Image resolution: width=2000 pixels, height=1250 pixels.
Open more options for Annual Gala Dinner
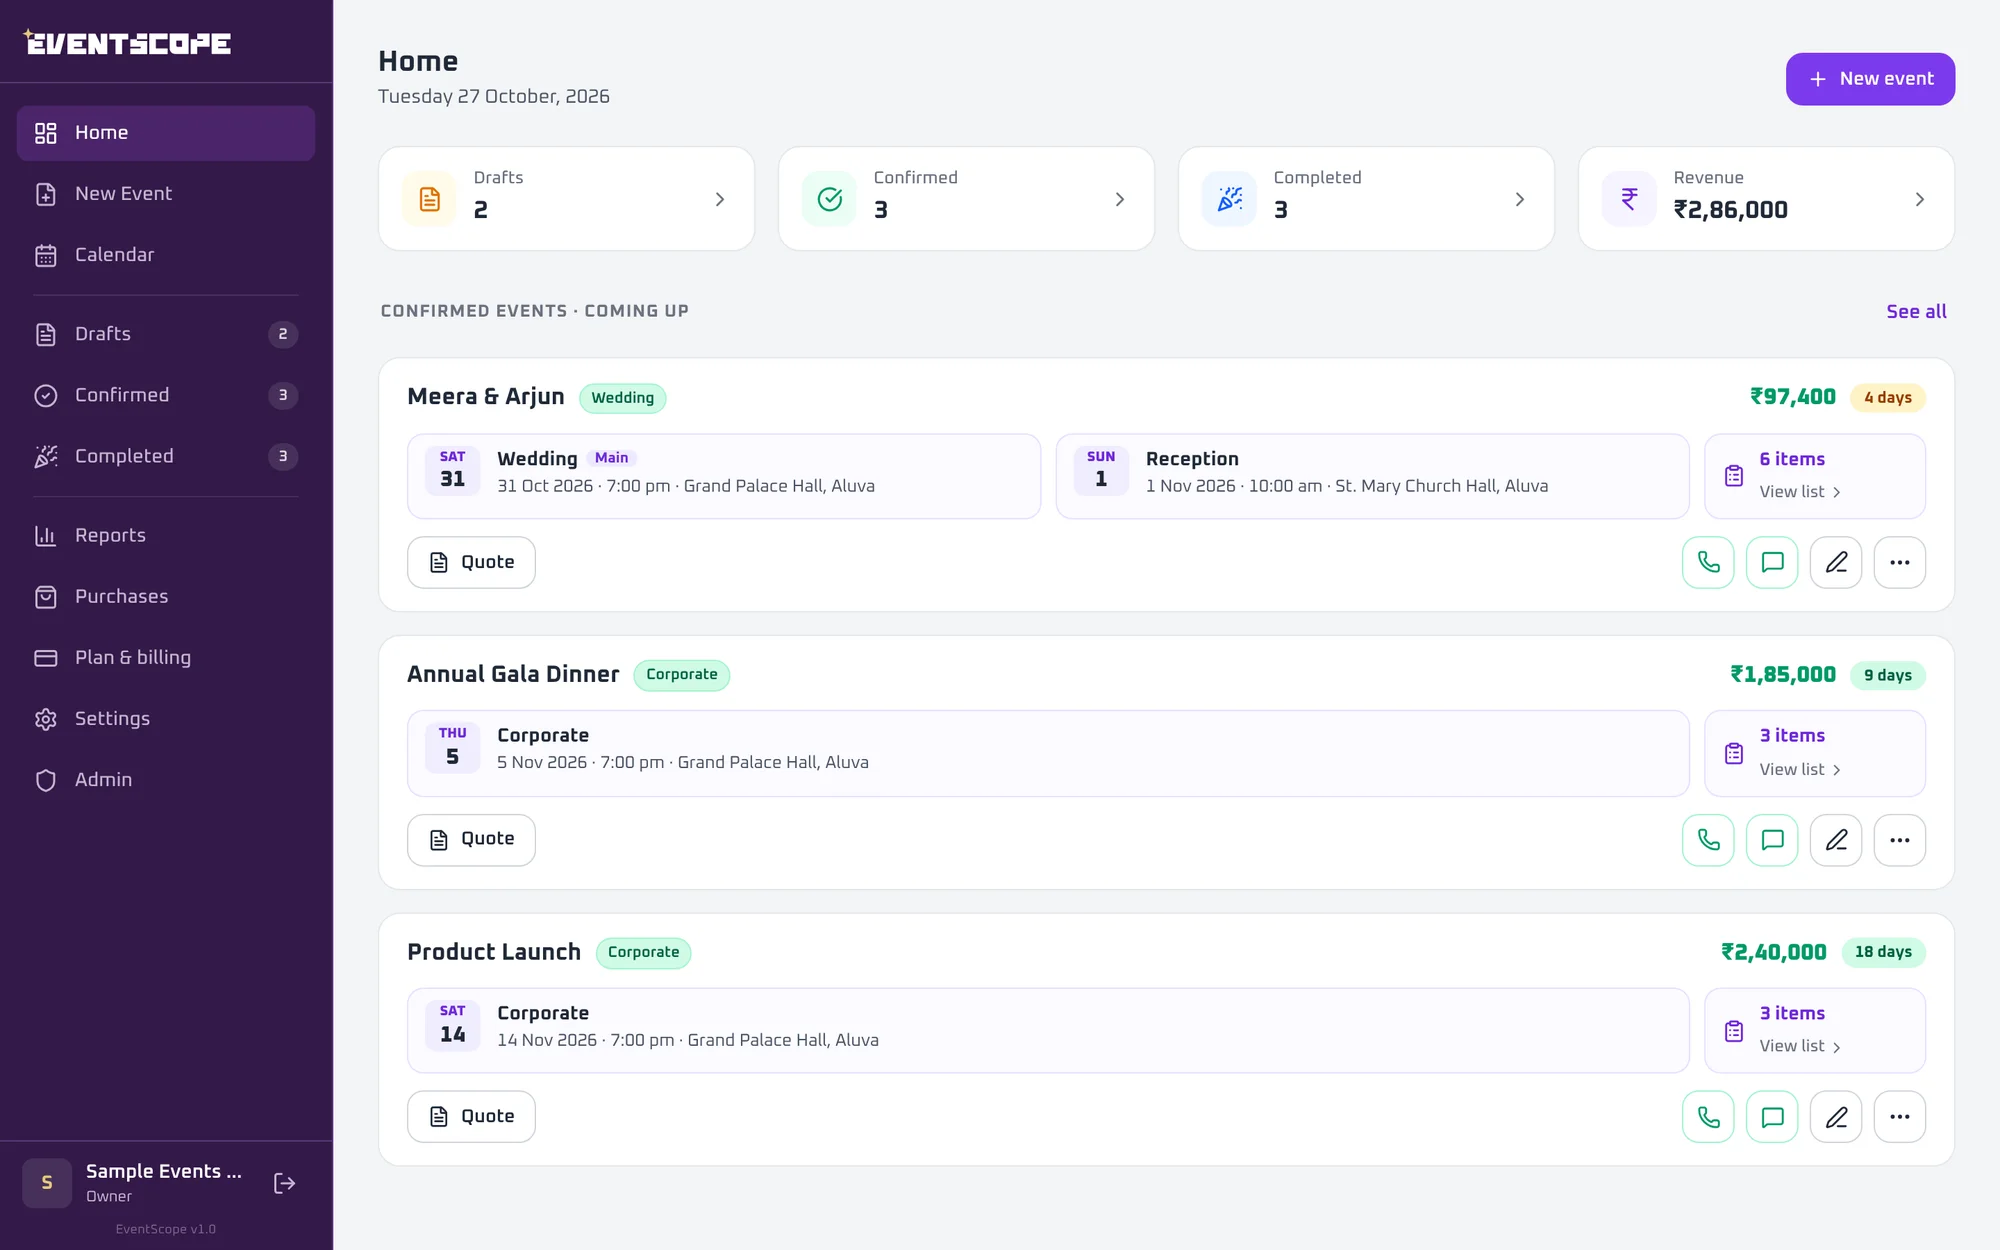tap(1900, 840)
